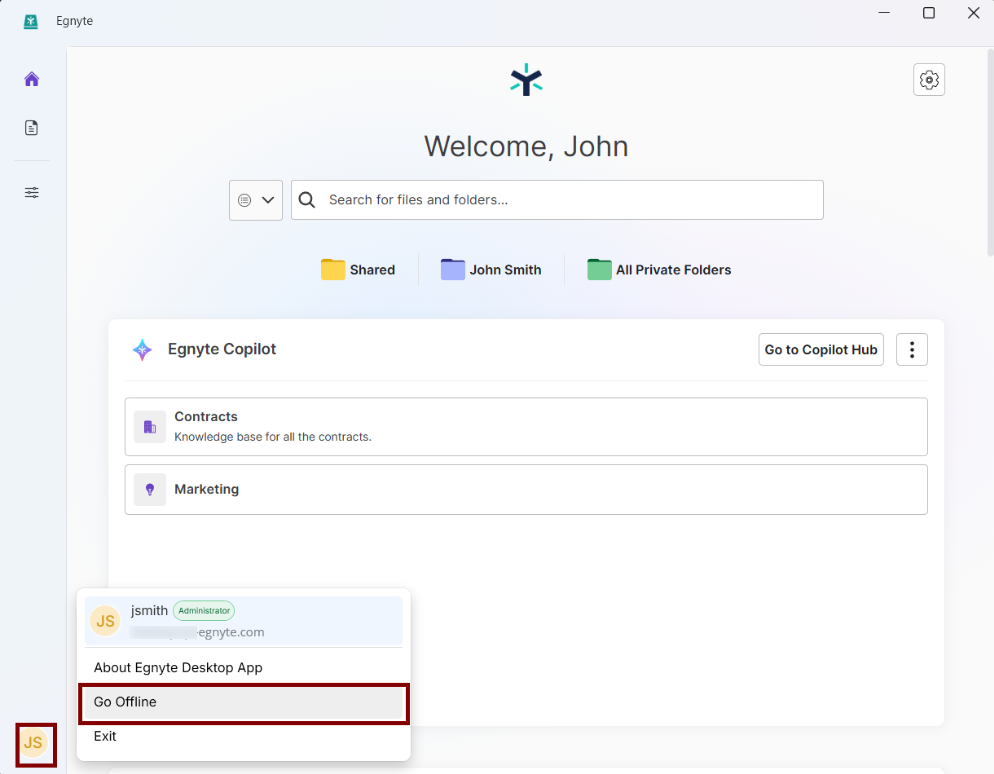Click the Egnyte Copilot heading text
Viewport: 994px width, 774px height.
point(222,349)
